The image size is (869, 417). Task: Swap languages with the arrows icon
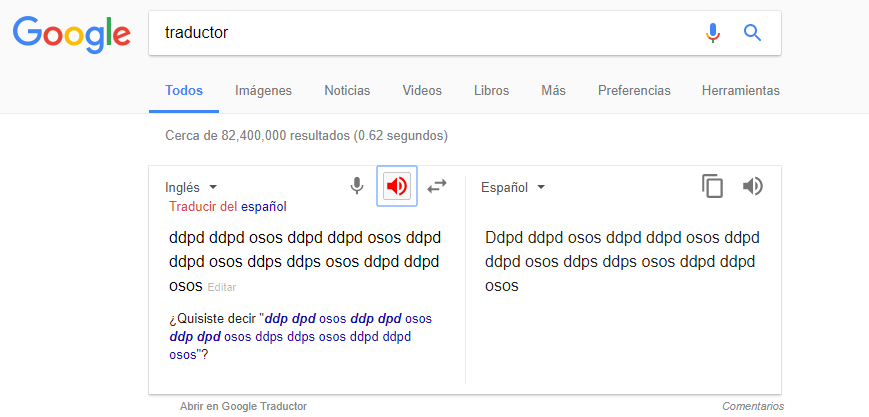(x=437, y=186)
